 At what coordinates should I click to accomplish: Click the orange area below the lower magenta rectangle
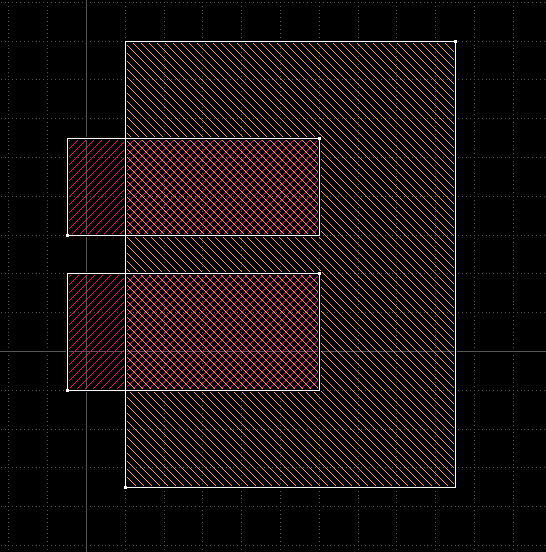coord(290,439)
